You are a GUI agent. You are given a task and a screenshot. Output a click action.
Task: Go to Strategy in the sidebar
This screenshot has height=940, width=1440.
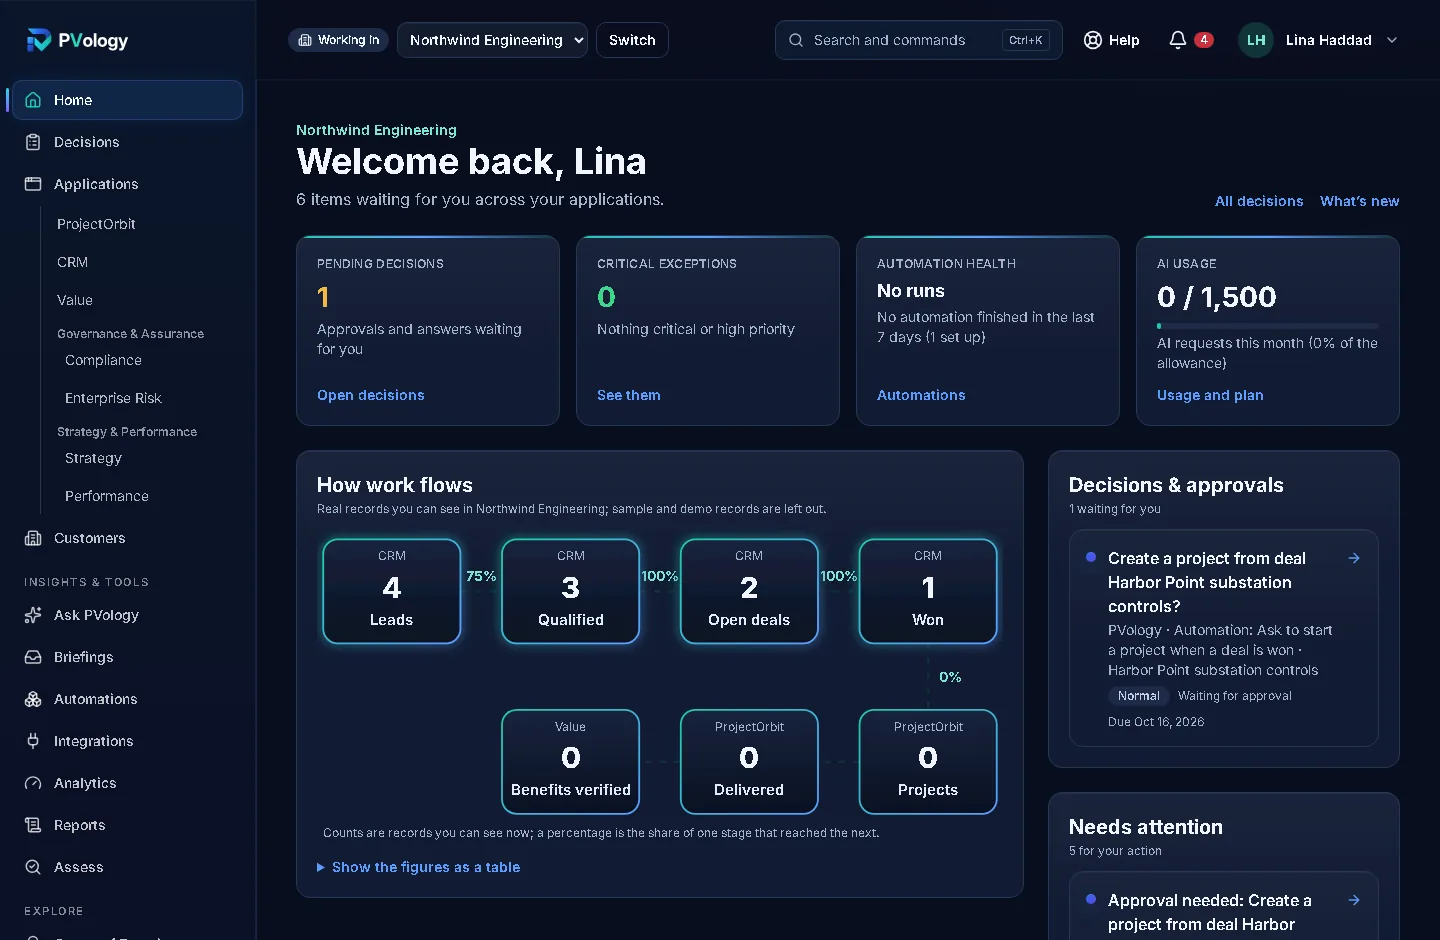point(93,458)
